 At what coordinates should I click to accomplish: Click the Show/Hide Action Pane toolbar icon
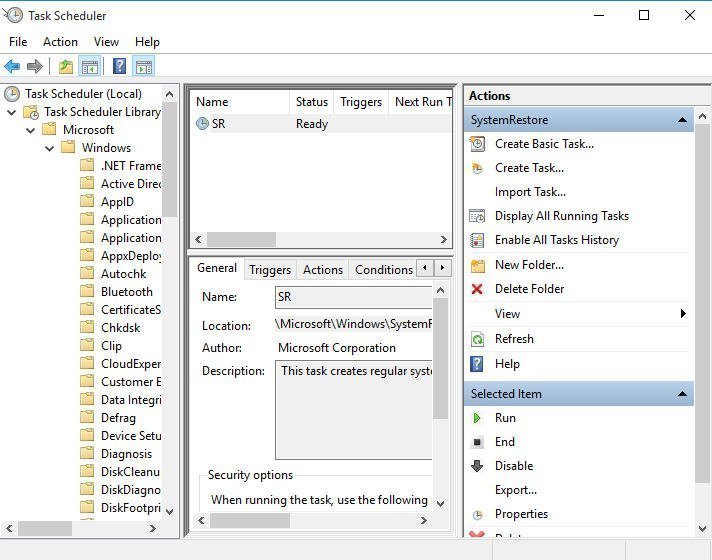[x=144, y=67]
